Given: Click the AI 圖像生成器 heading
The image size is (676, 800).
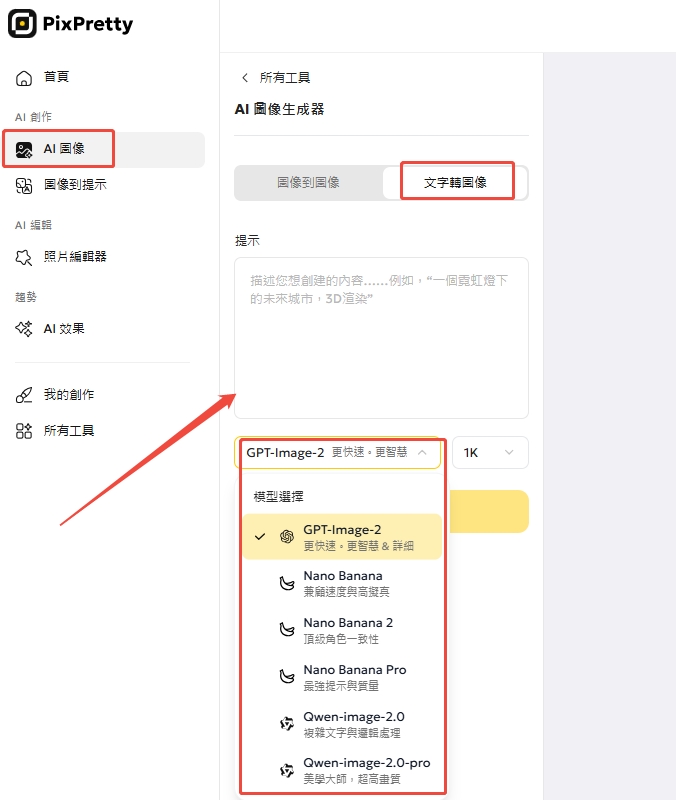Looking at the screenshot, I should (280, 109).
